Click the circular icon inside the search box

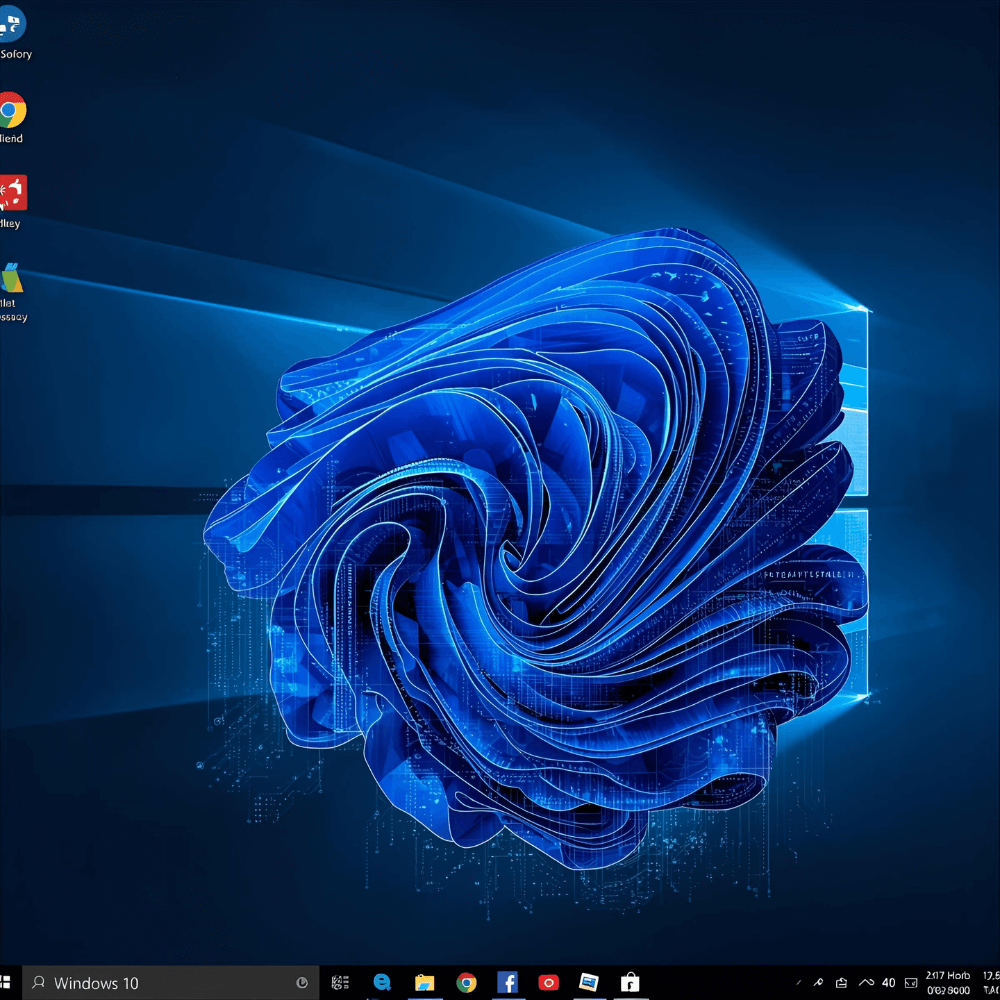coord(303,983)
